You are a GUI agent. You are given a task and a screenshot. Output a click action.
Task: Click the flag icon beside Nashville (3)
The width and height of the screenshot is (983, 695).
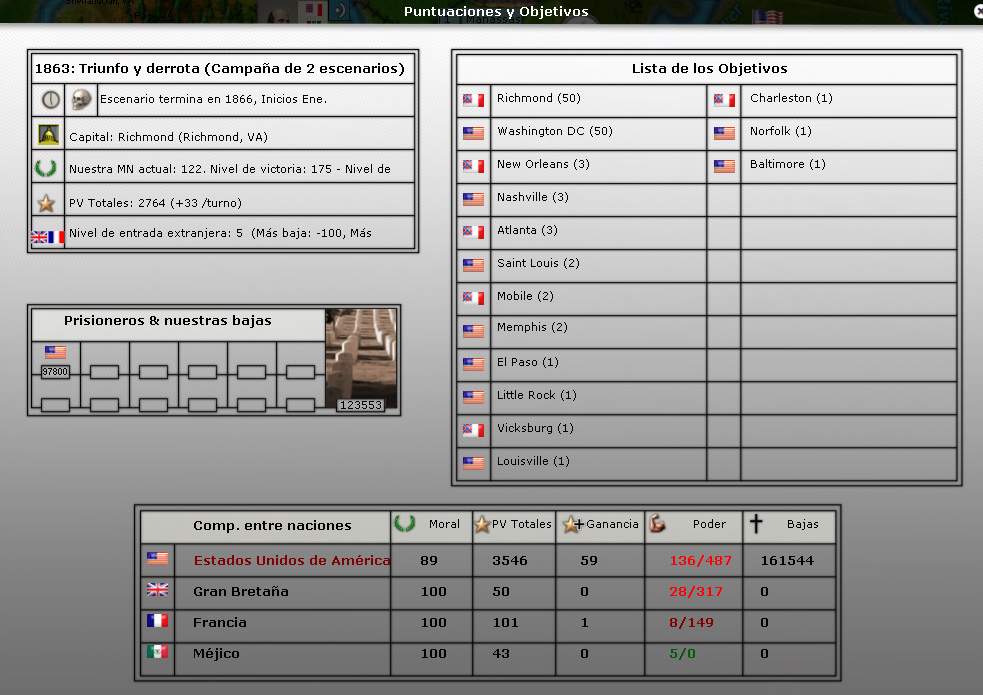473,199
